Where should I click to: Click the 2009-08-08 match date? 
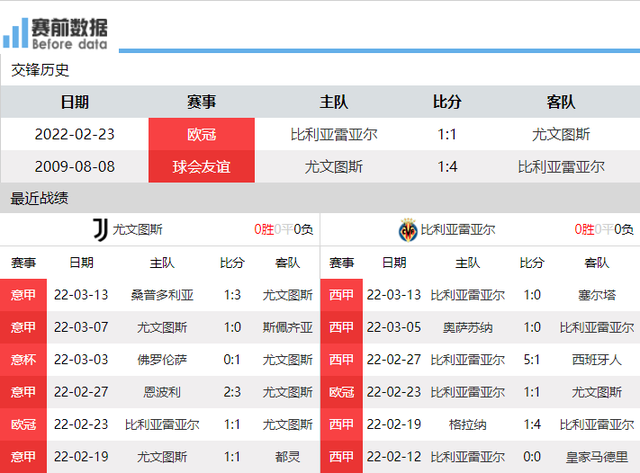74,166
